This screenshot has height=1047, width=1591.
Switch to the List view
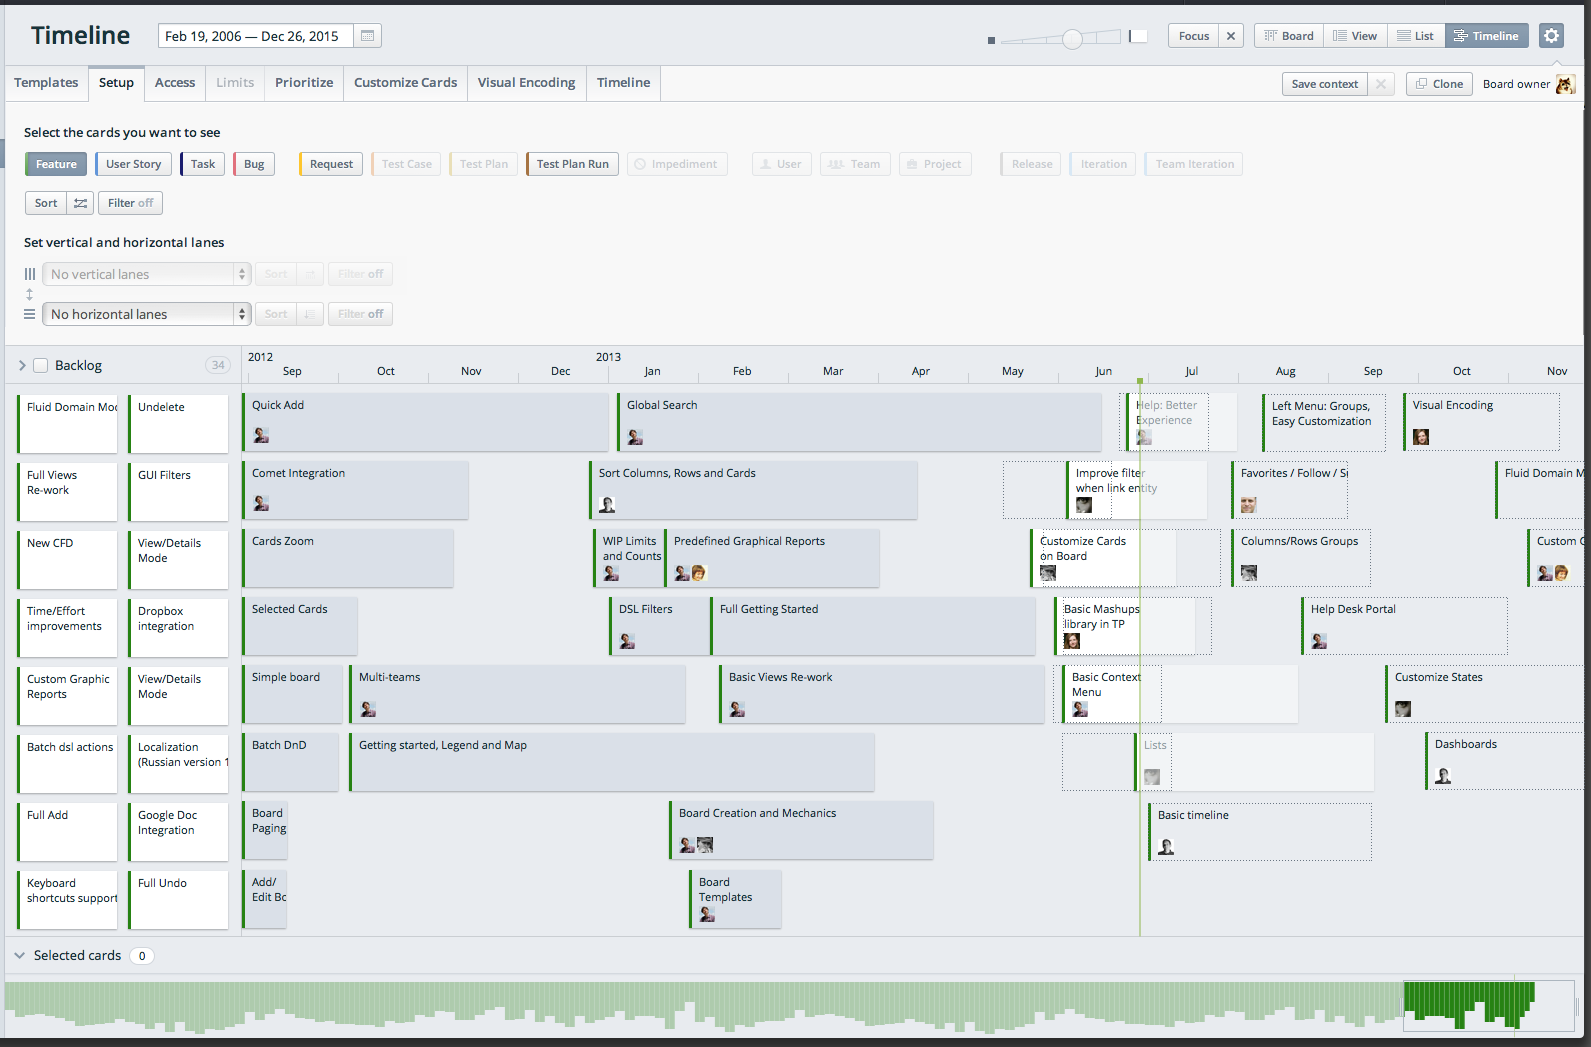click(x=1415, y=36)
